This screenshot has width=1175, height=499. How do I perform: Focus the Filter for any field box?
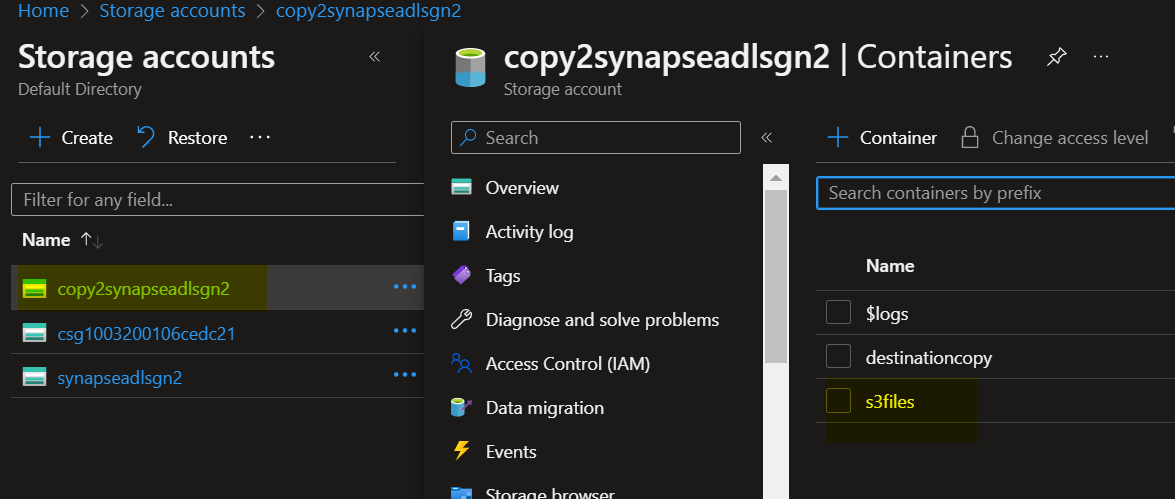pos(217,200)
